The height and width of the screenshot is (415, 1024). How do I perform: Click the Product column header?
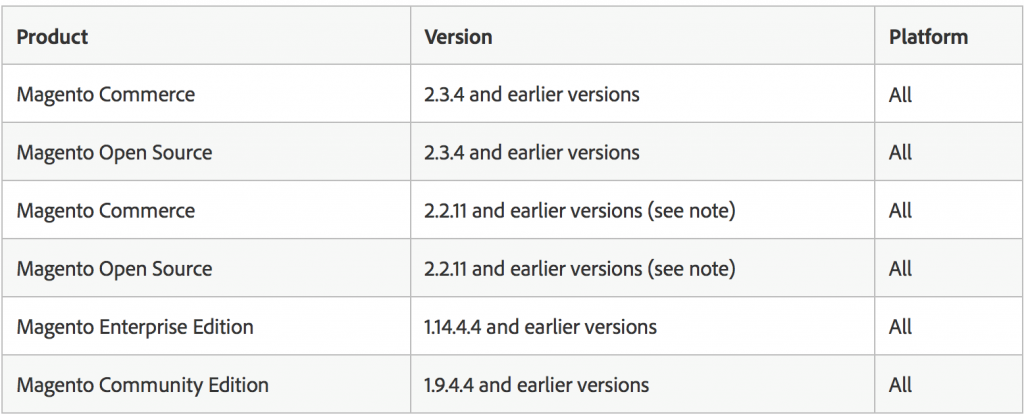coord(206,36)
